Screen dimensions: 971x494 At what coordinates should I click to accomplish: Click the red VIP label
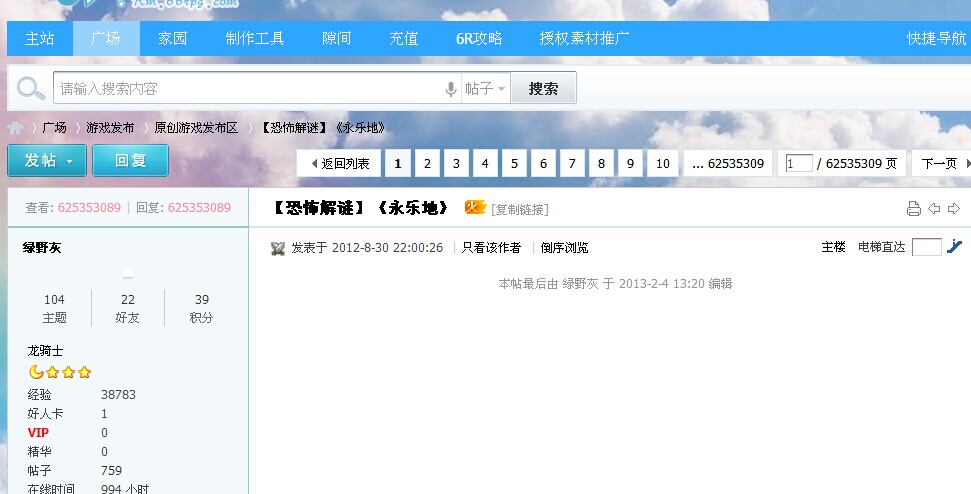coord(38,432)
